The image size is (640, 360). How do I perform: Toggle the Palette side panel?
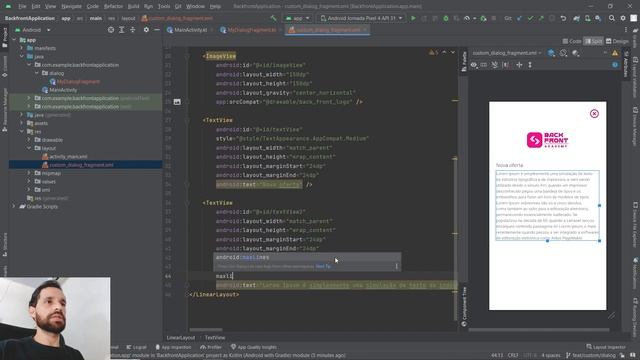[x=464, y=61]
